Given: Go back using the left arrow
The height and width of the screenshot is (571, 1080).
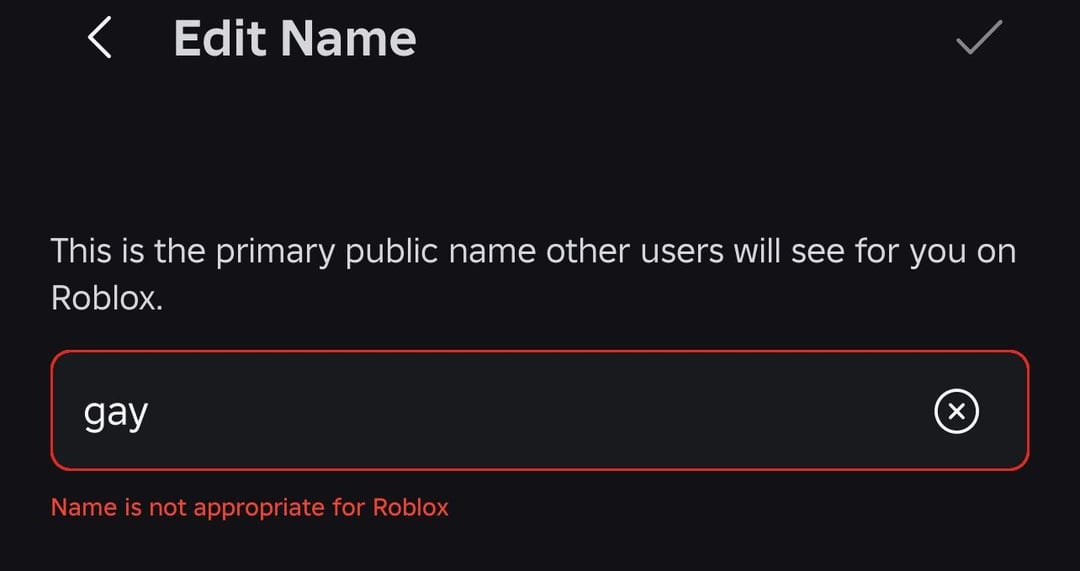Looking at the screenshot, I should pos(99,39).
